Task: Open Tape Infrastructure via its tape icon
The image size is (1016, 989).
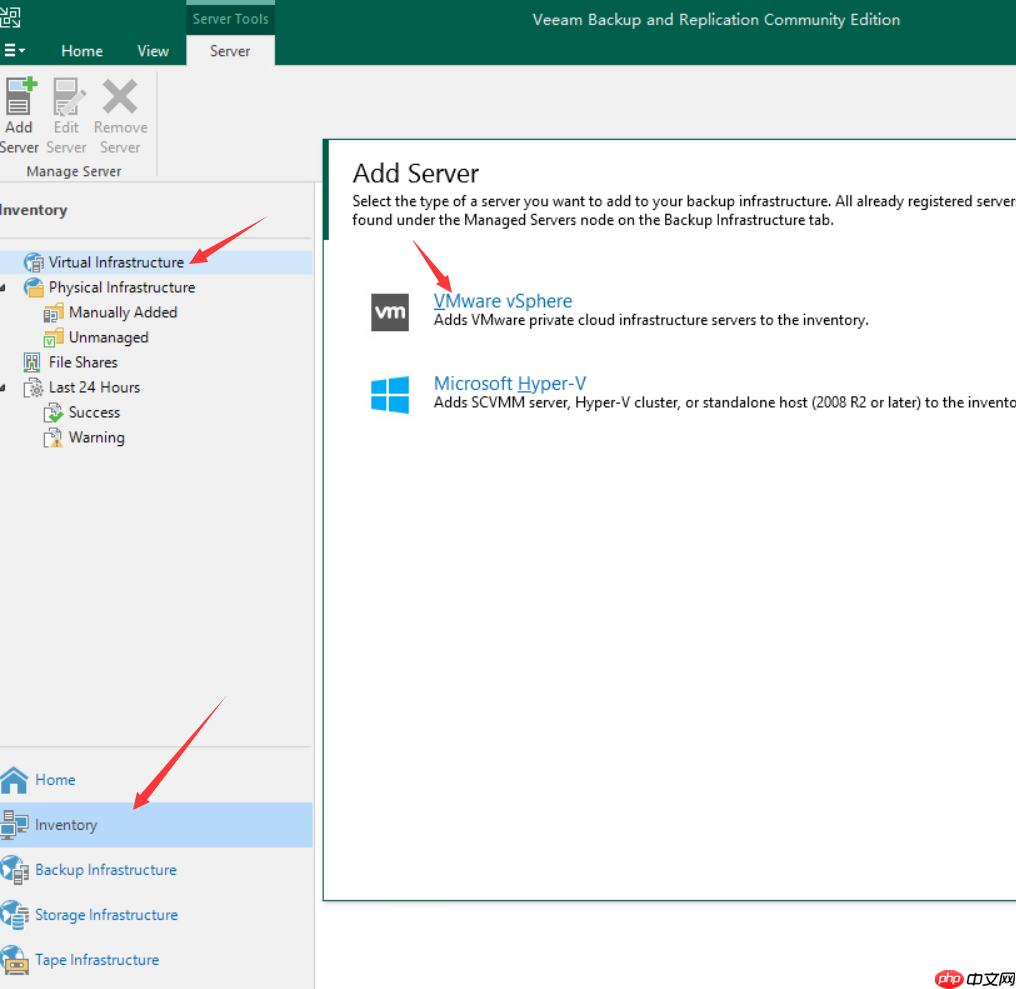Action: pyautogui.click(x=16, y=960)
